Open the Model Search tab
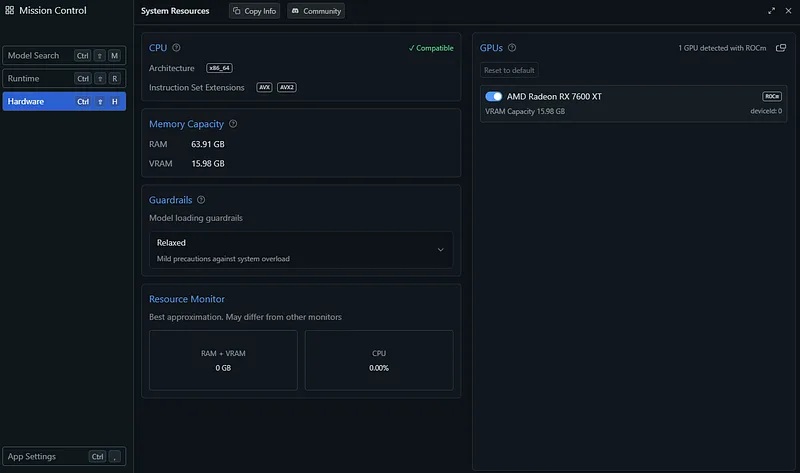800x473 pixels. pyautogui.click(x=64, y=55)
